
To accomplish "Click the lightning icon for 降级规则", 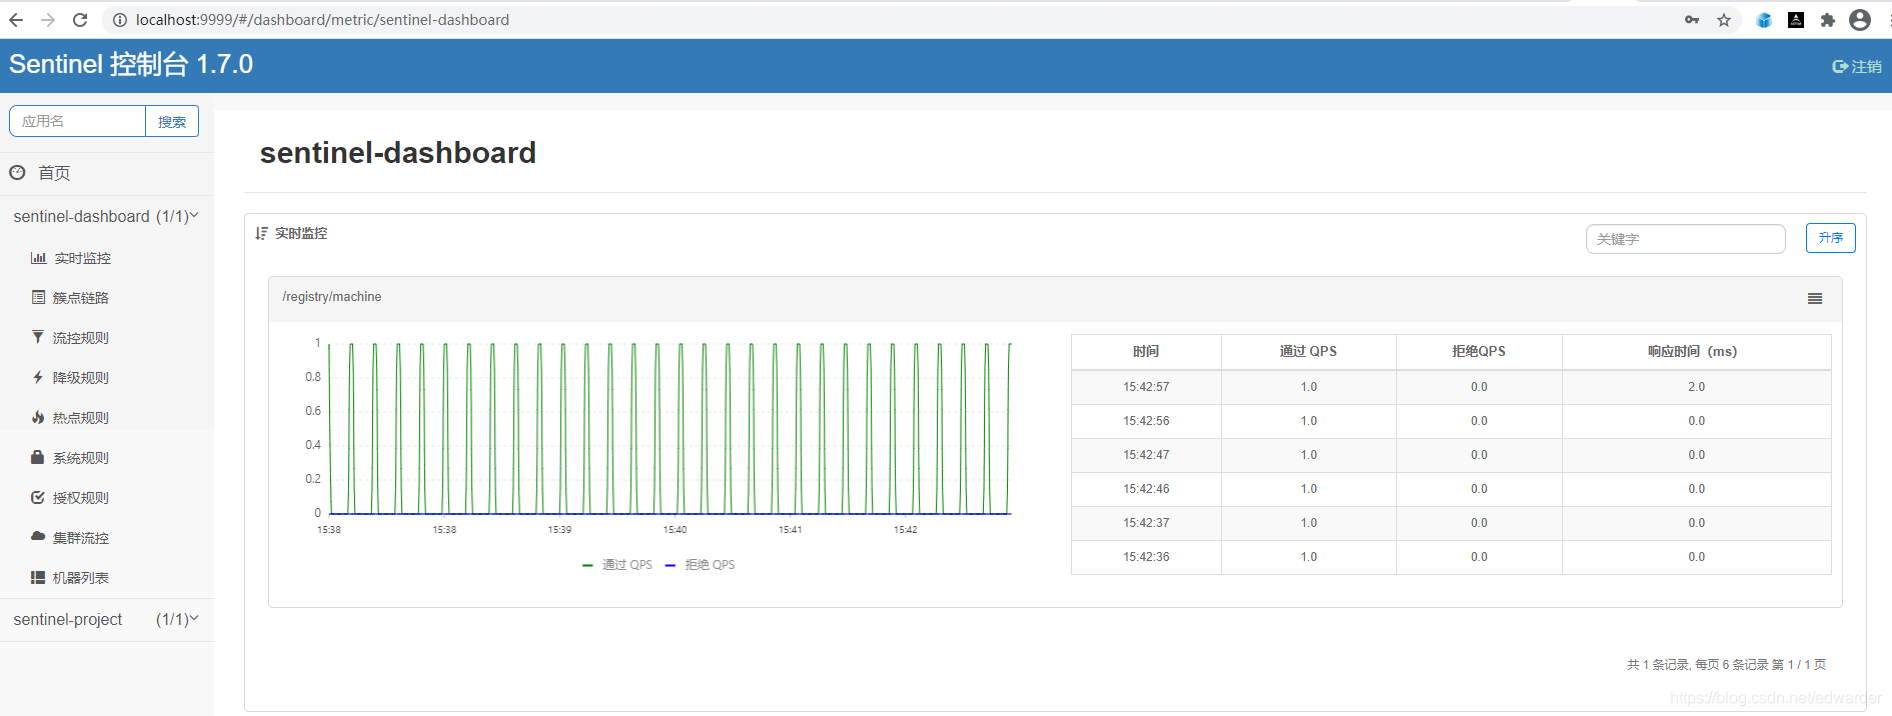I will click(x=38, y=377).
